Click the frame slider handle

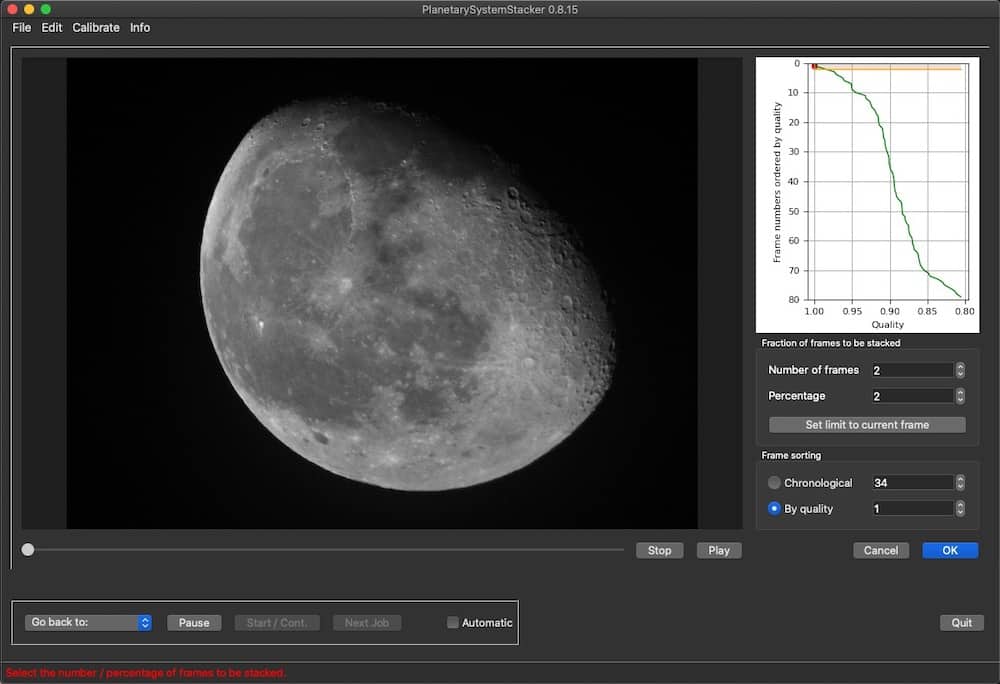tap(28, 549)
